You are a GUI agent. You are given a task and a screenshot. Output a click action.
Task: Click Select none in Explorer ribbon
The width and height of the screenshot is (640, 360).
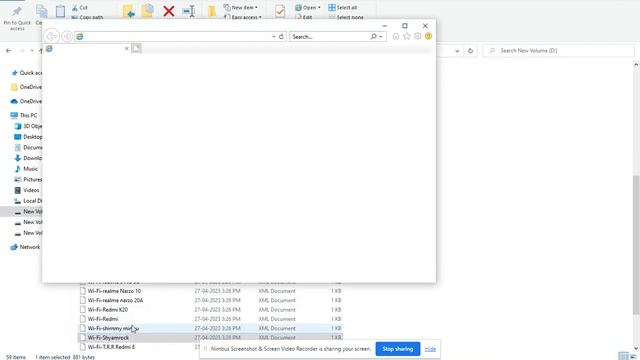click(x=346, y=17)
